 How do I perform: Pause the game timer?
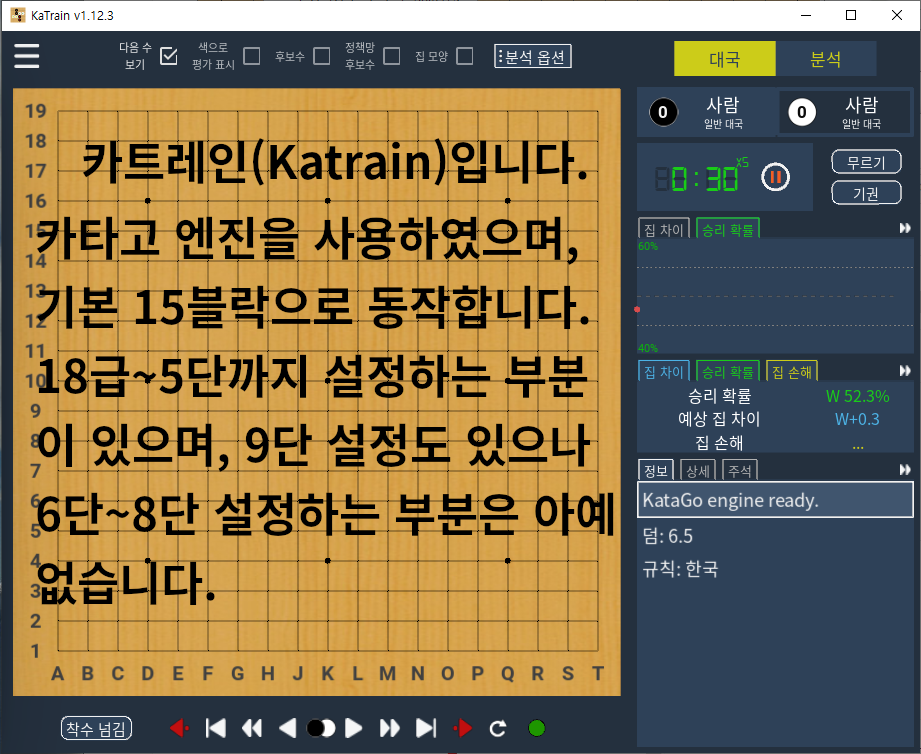775,177
